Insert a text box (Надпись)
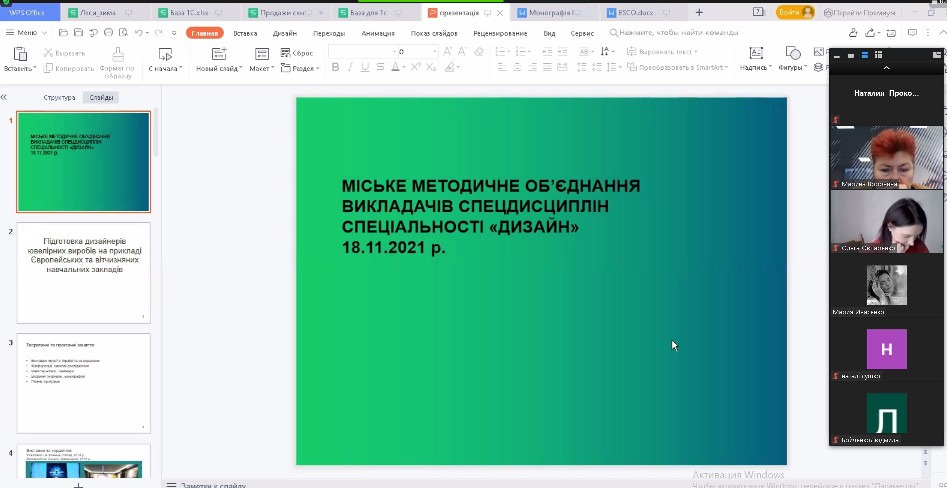947x488 pixels. 754,54
